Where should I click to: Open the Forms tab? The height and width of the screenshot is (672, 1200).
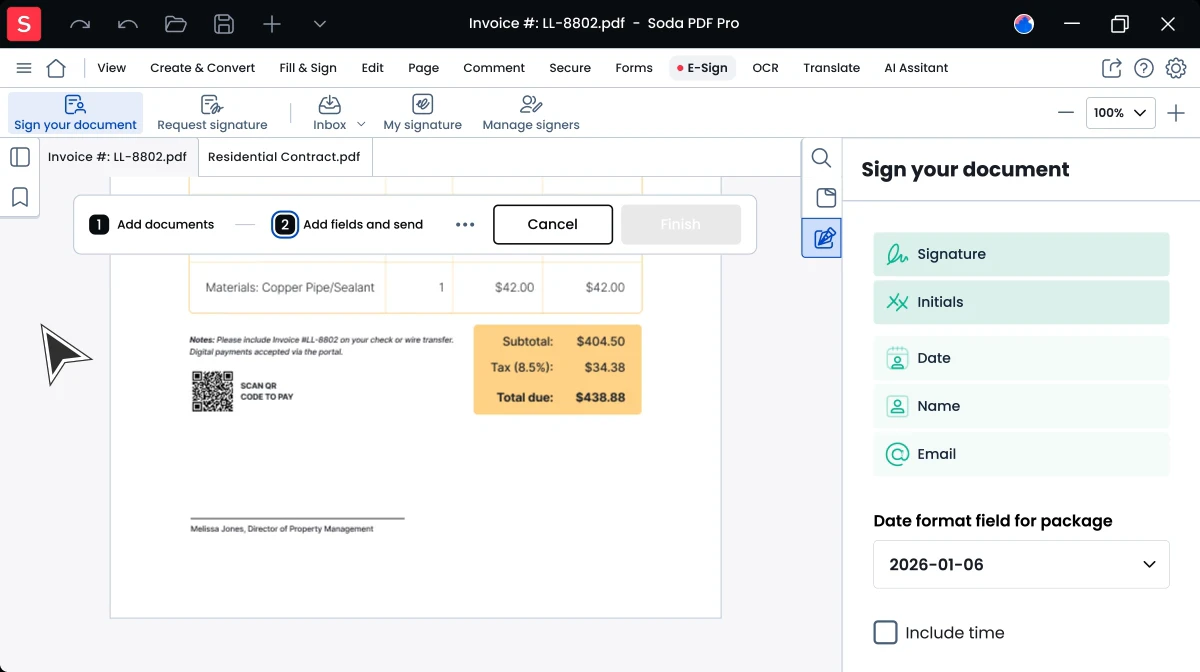click(634, 68)
